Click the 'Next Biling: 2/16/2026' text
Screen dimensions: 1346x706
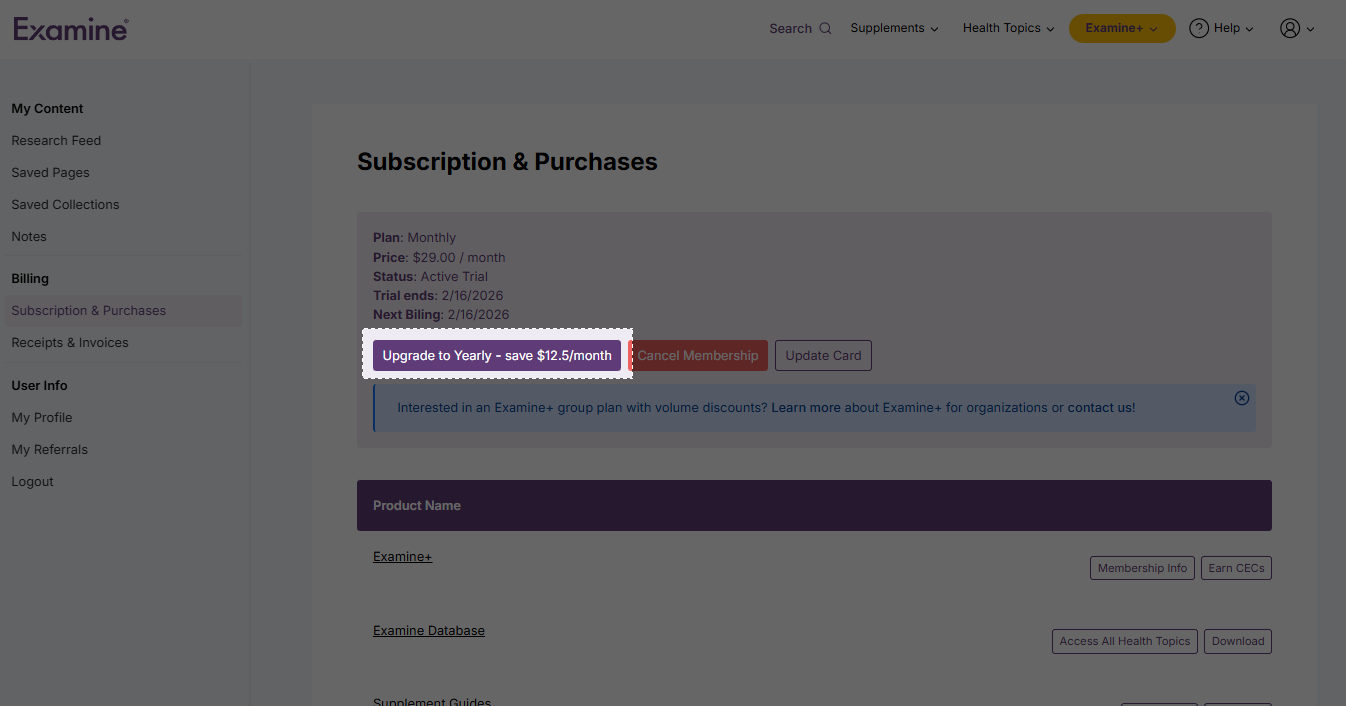pyautogui.click(x=441, y=314)
